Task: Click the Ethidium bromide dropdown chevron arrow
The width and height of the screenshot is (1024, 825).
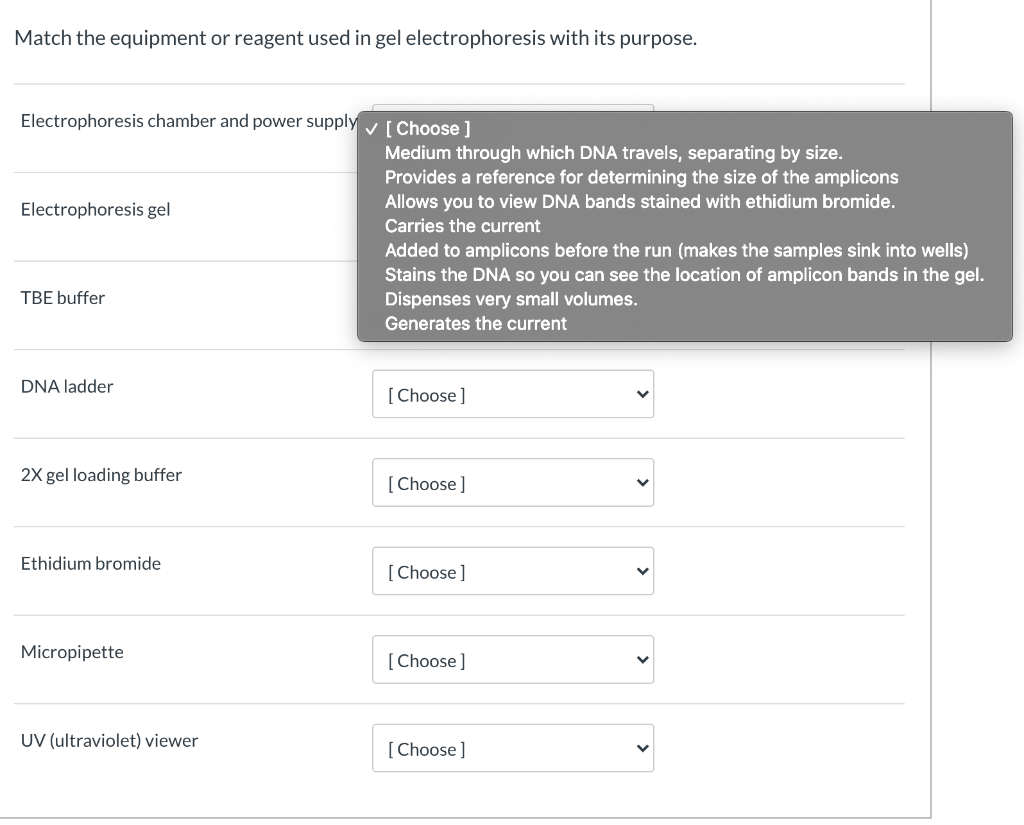Action: pos(643,572)
